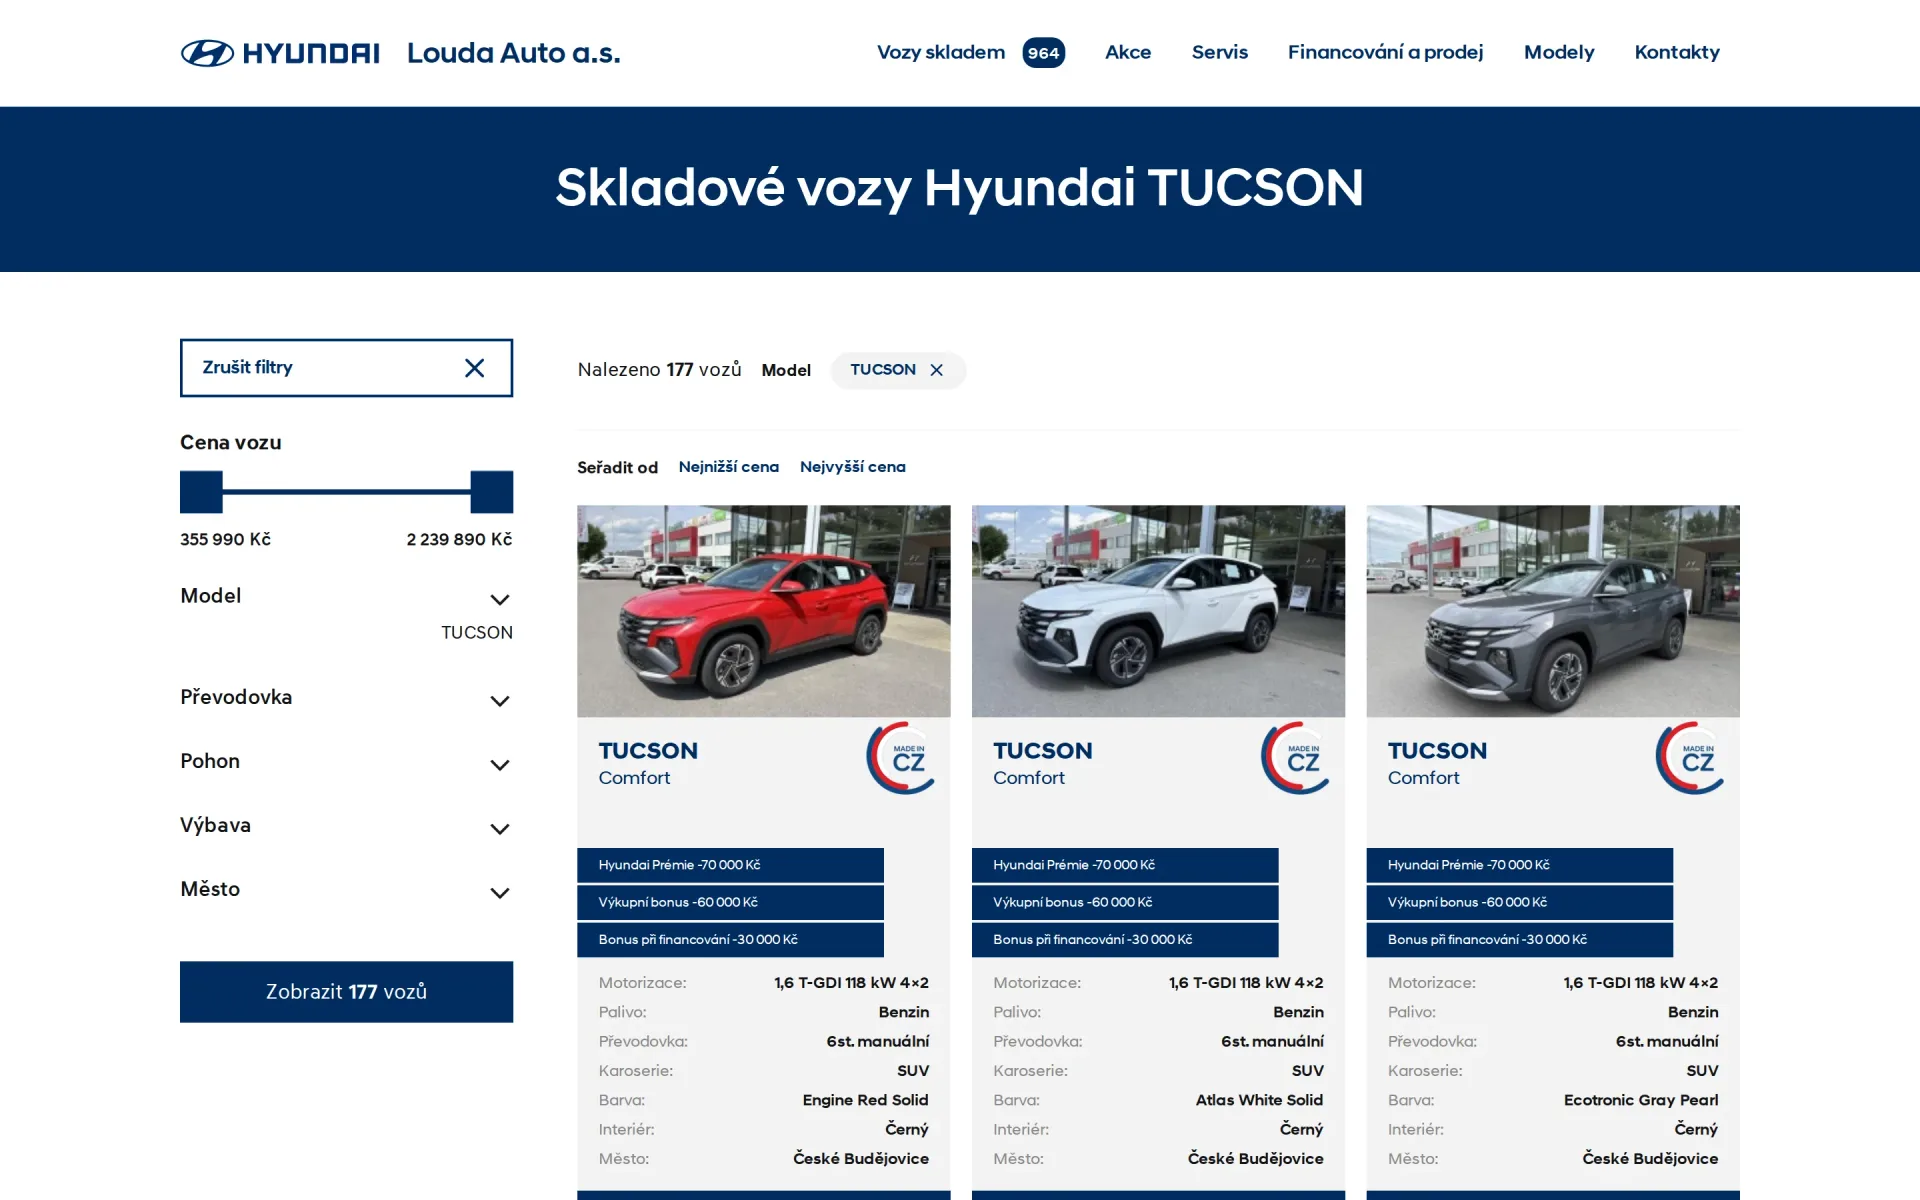Click Zobrazit 177 vozů button
Screen dimensions: 1920x1200
(346, 992)
